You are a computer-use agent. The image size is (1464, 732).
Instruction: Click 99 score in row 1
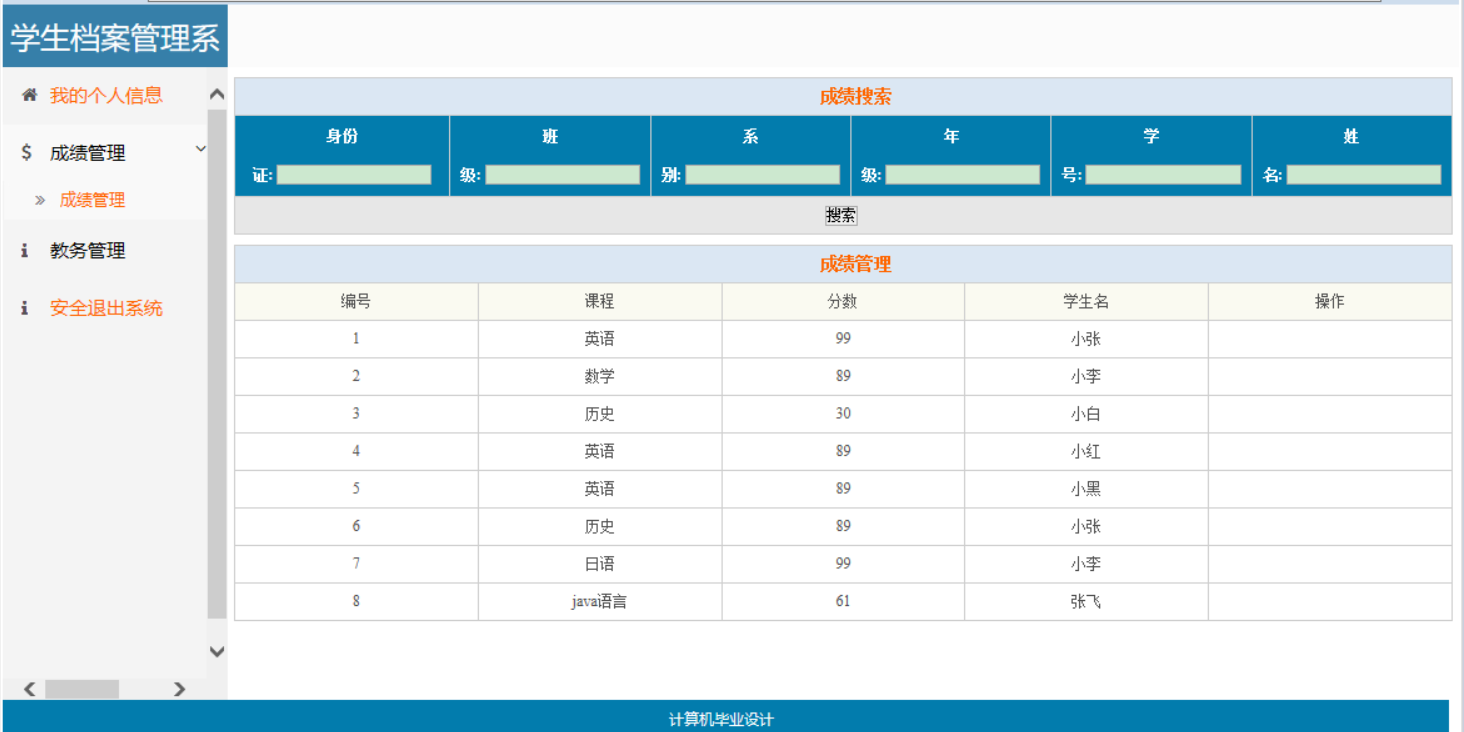(x=843, y=339)
